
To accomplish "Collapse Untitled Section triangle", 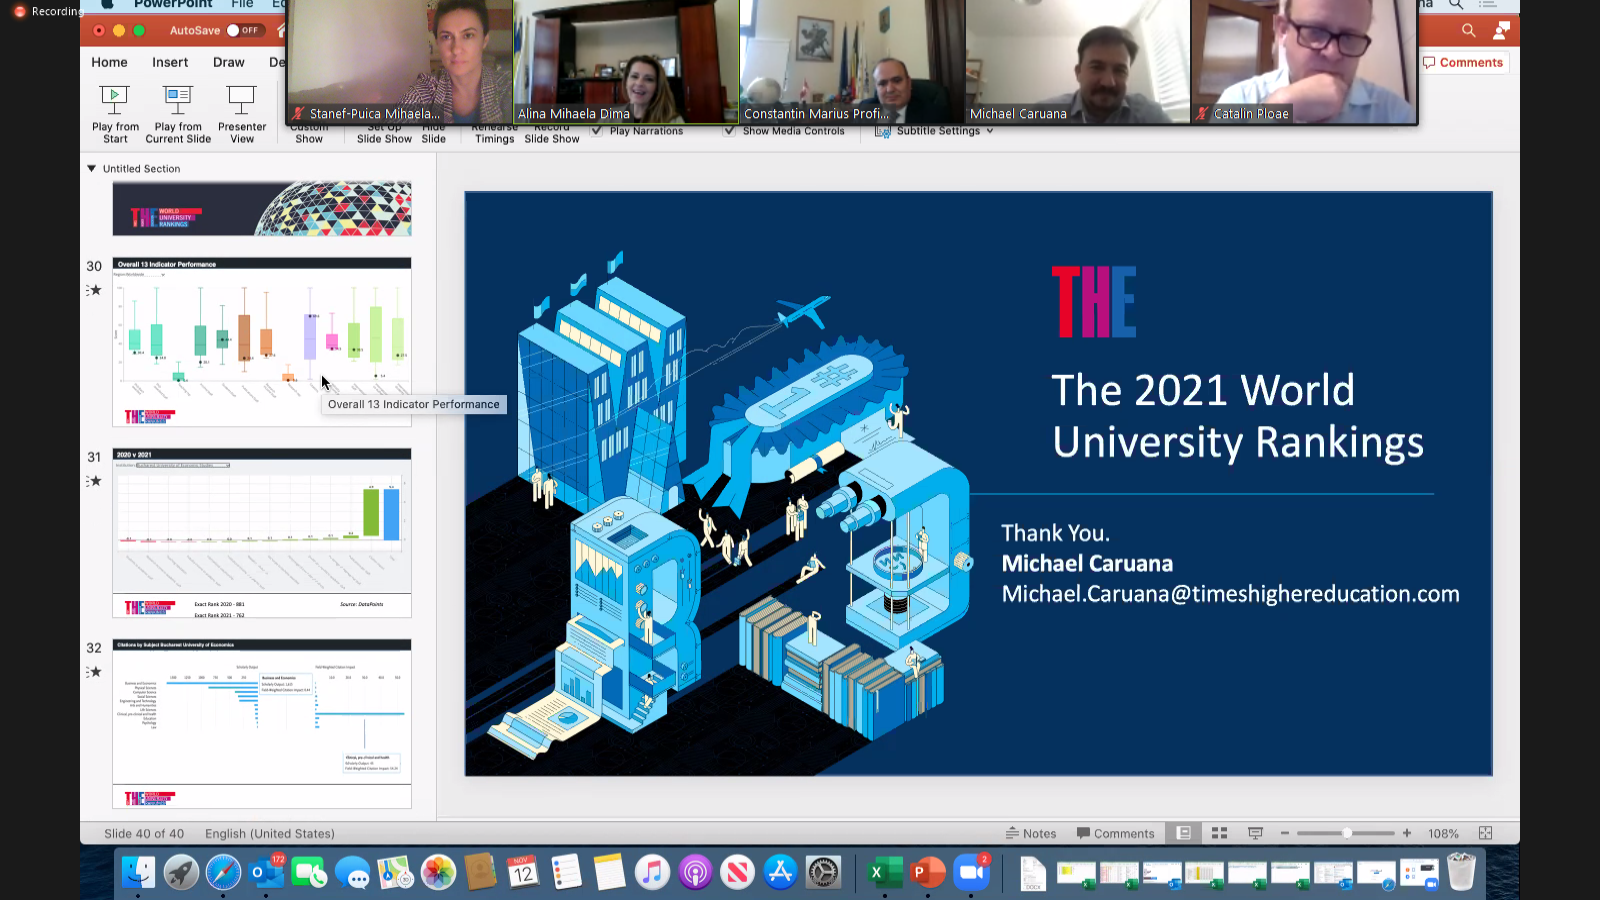I will [92, 169].
